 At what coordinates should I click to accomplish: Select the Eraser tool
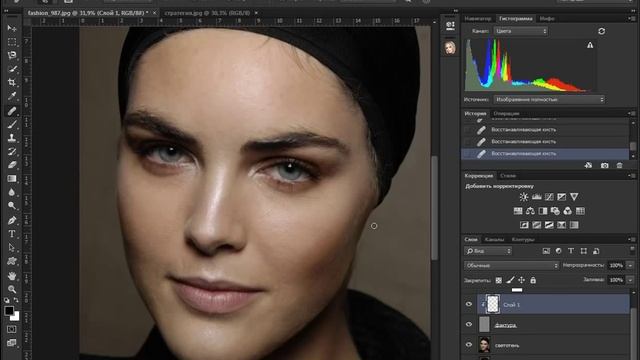tap(12, 165)
